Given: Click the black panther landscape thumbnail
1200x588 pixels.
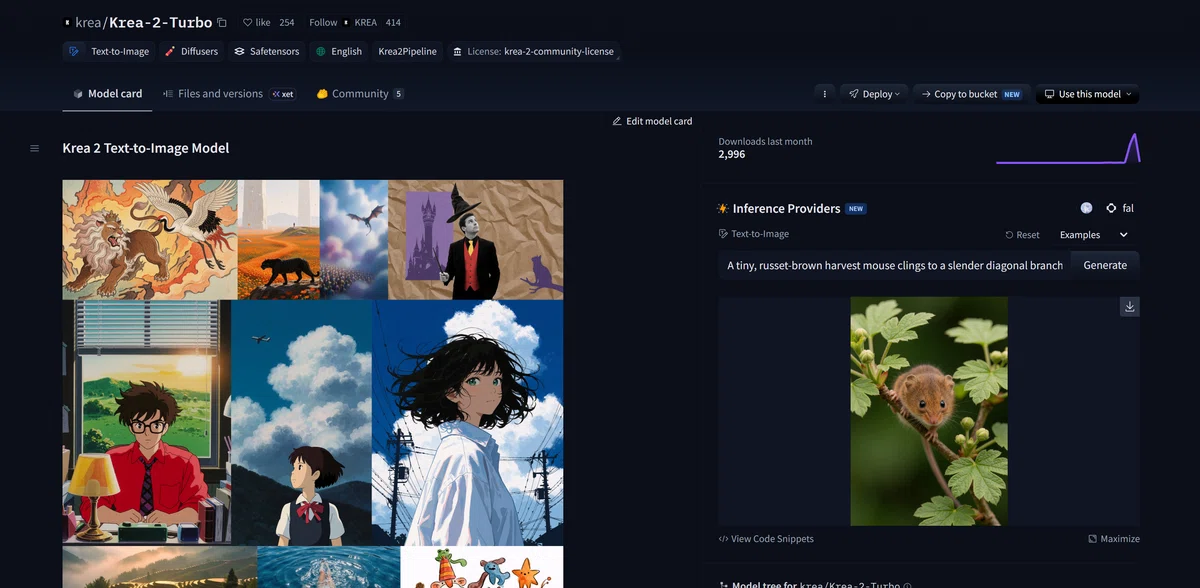Looking at the screenshot, I should (x=279, y=239).
